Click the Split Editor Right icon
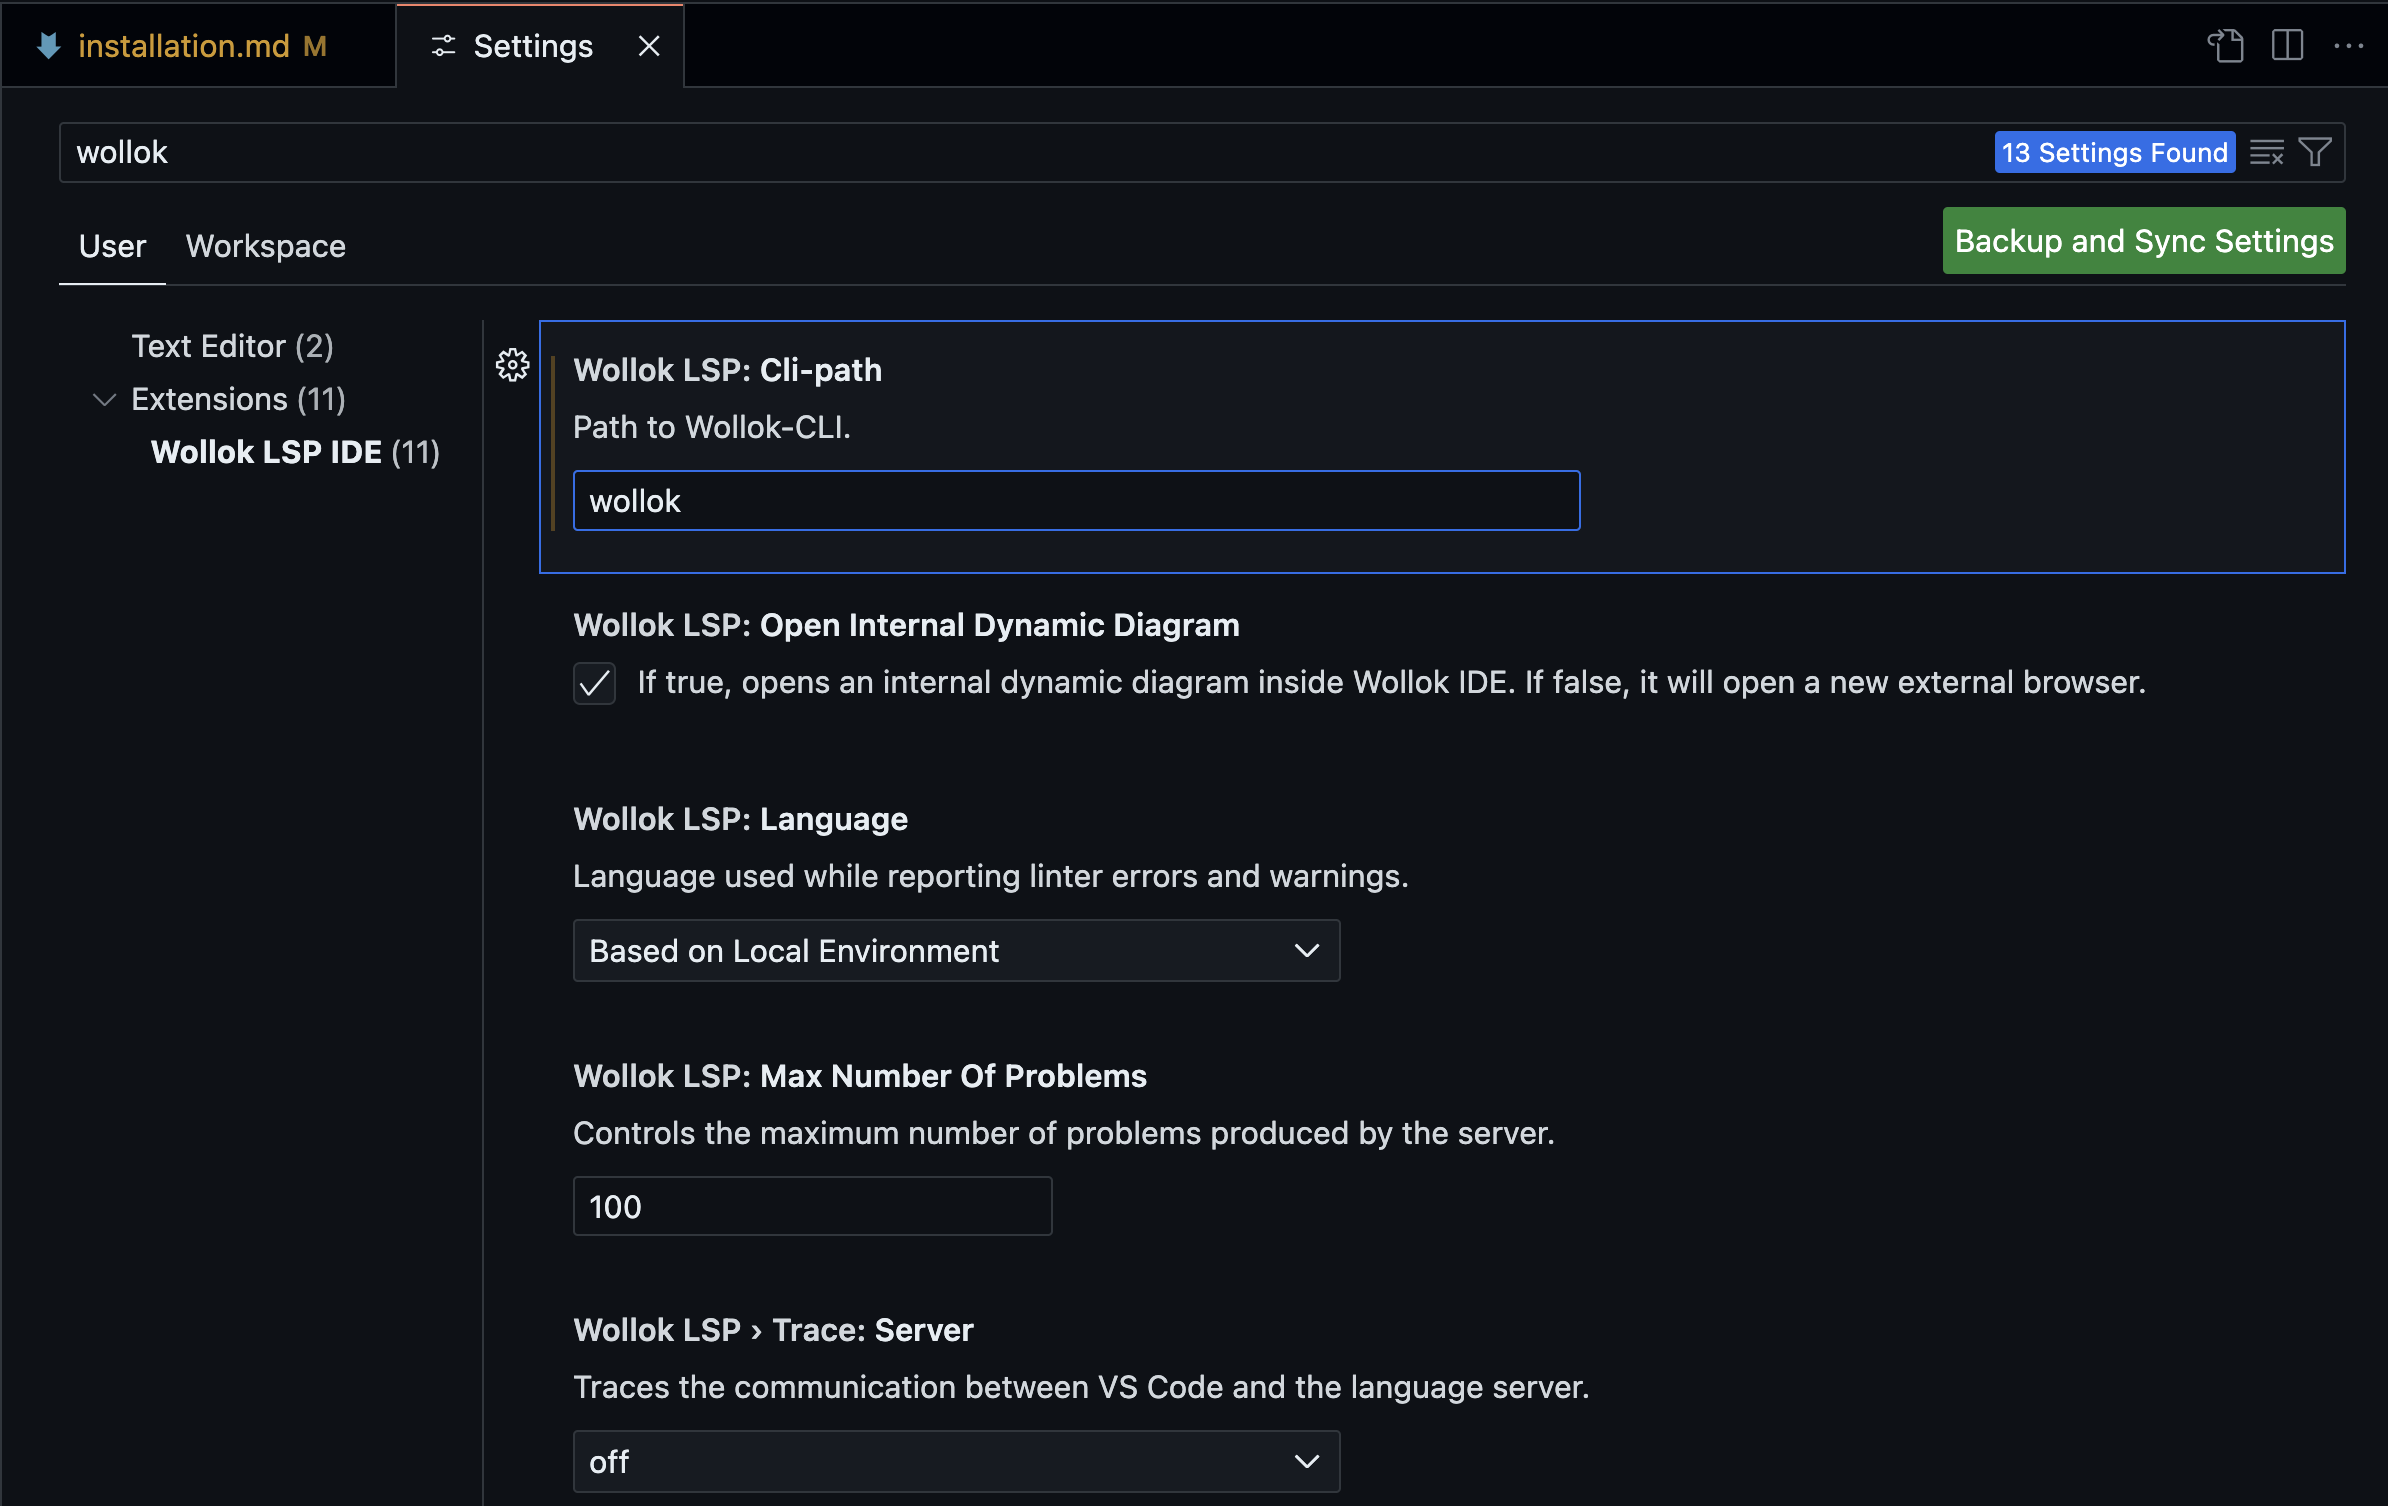 2287,46
